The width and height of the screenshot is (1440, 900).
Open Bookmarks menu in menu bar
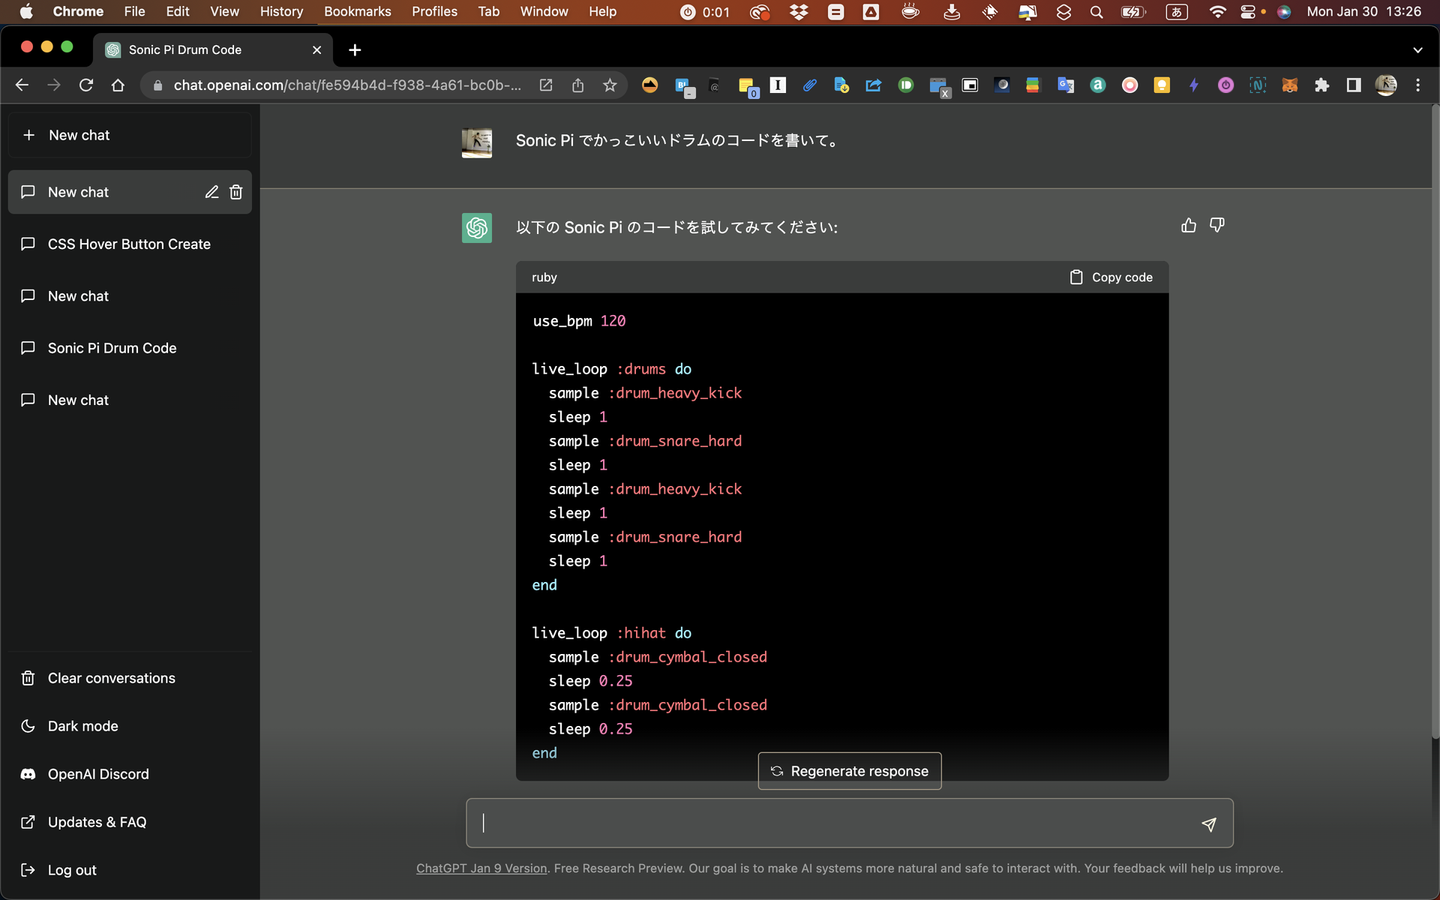[x=357, y=12]
